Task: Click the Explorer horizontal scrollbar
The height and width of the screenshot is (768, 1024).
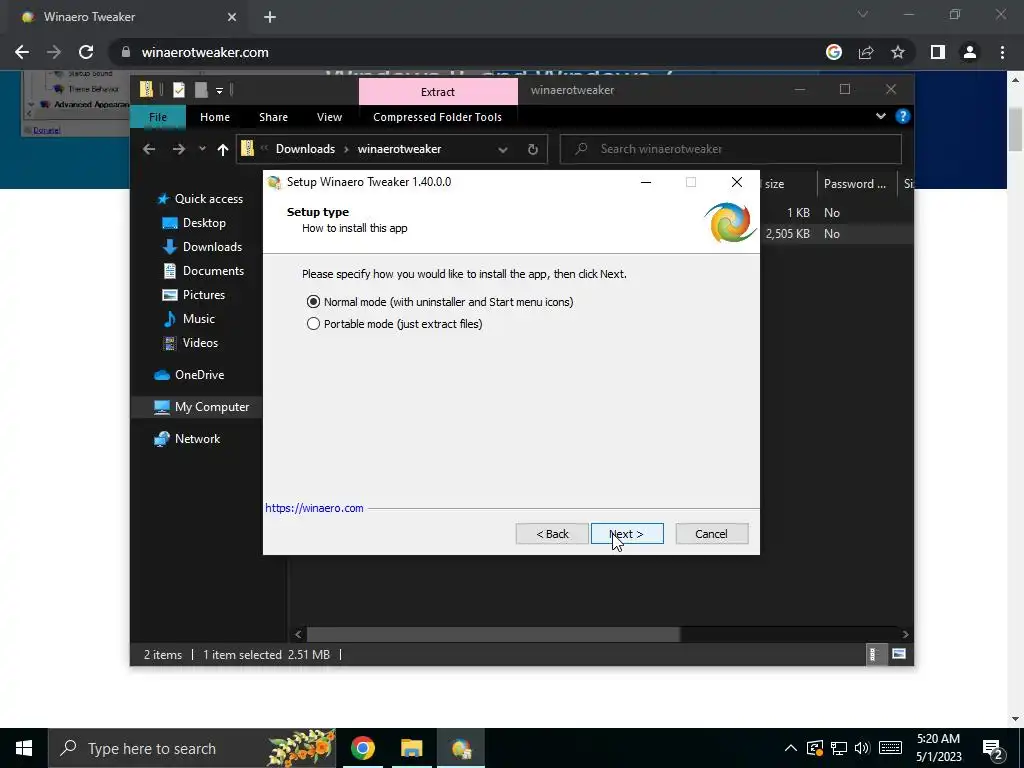Action: [494, 634]
